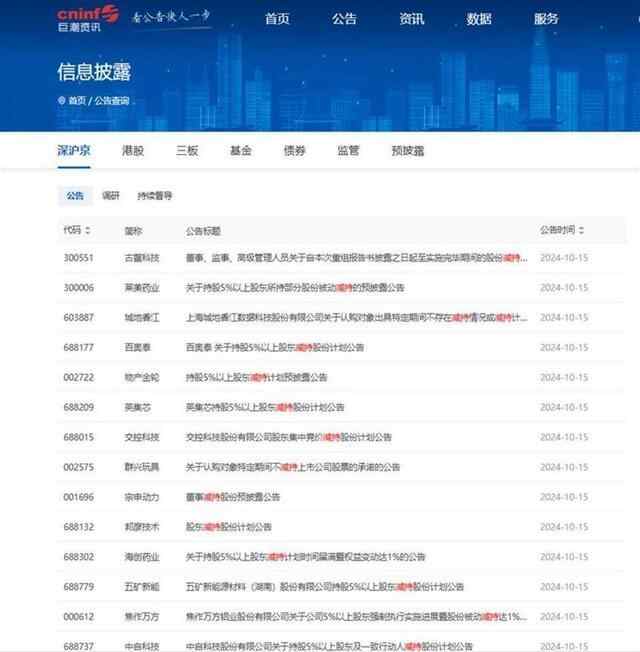Open 服务 in top navigation
This screenshot has height=652, width=640.
546,19
